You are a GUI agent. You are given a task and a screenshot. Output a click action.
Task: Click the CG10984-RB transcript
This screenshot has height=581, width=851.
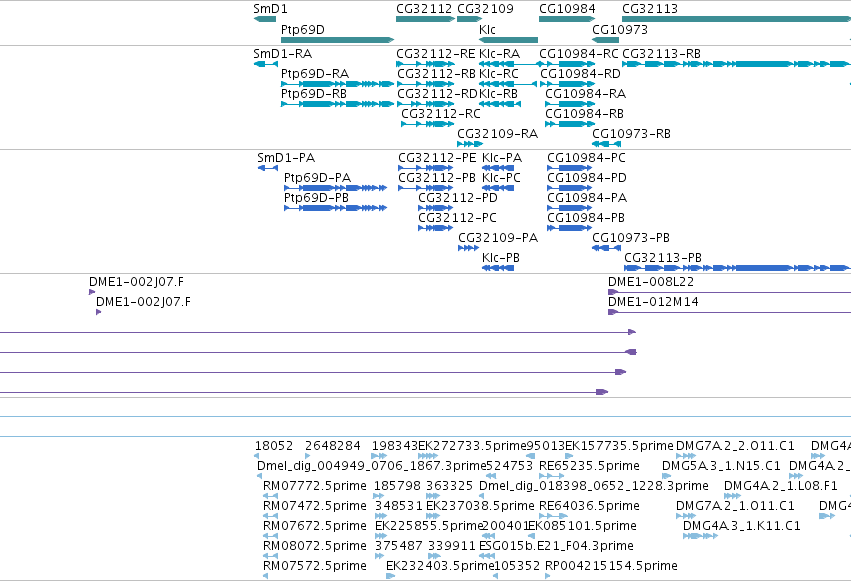[x=570, y=124]
